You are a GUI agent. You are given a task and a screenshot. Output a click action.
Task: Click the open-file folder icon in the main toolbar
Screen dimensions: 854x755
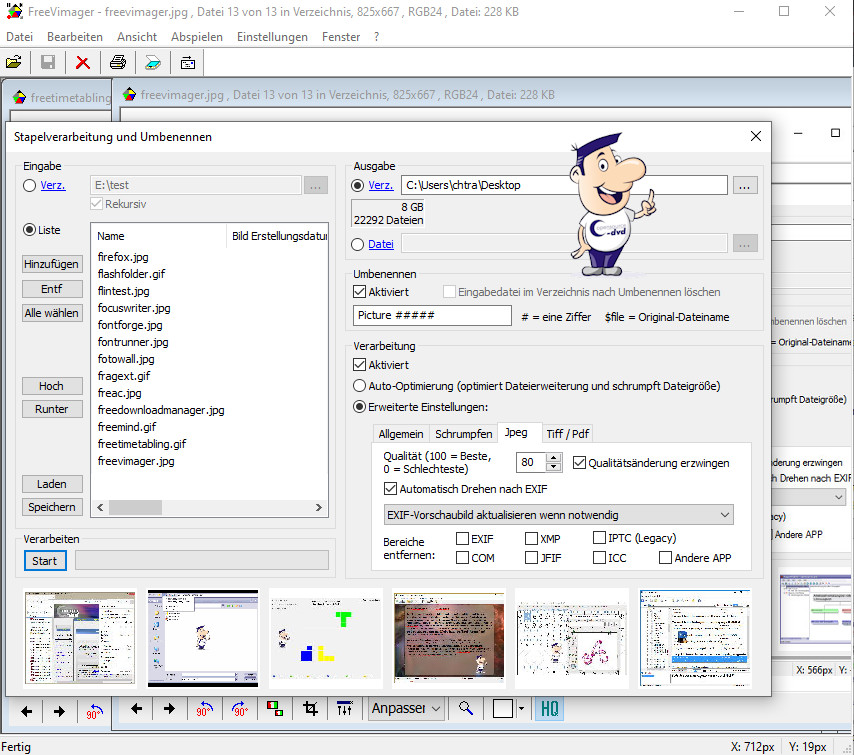point(14,62)
